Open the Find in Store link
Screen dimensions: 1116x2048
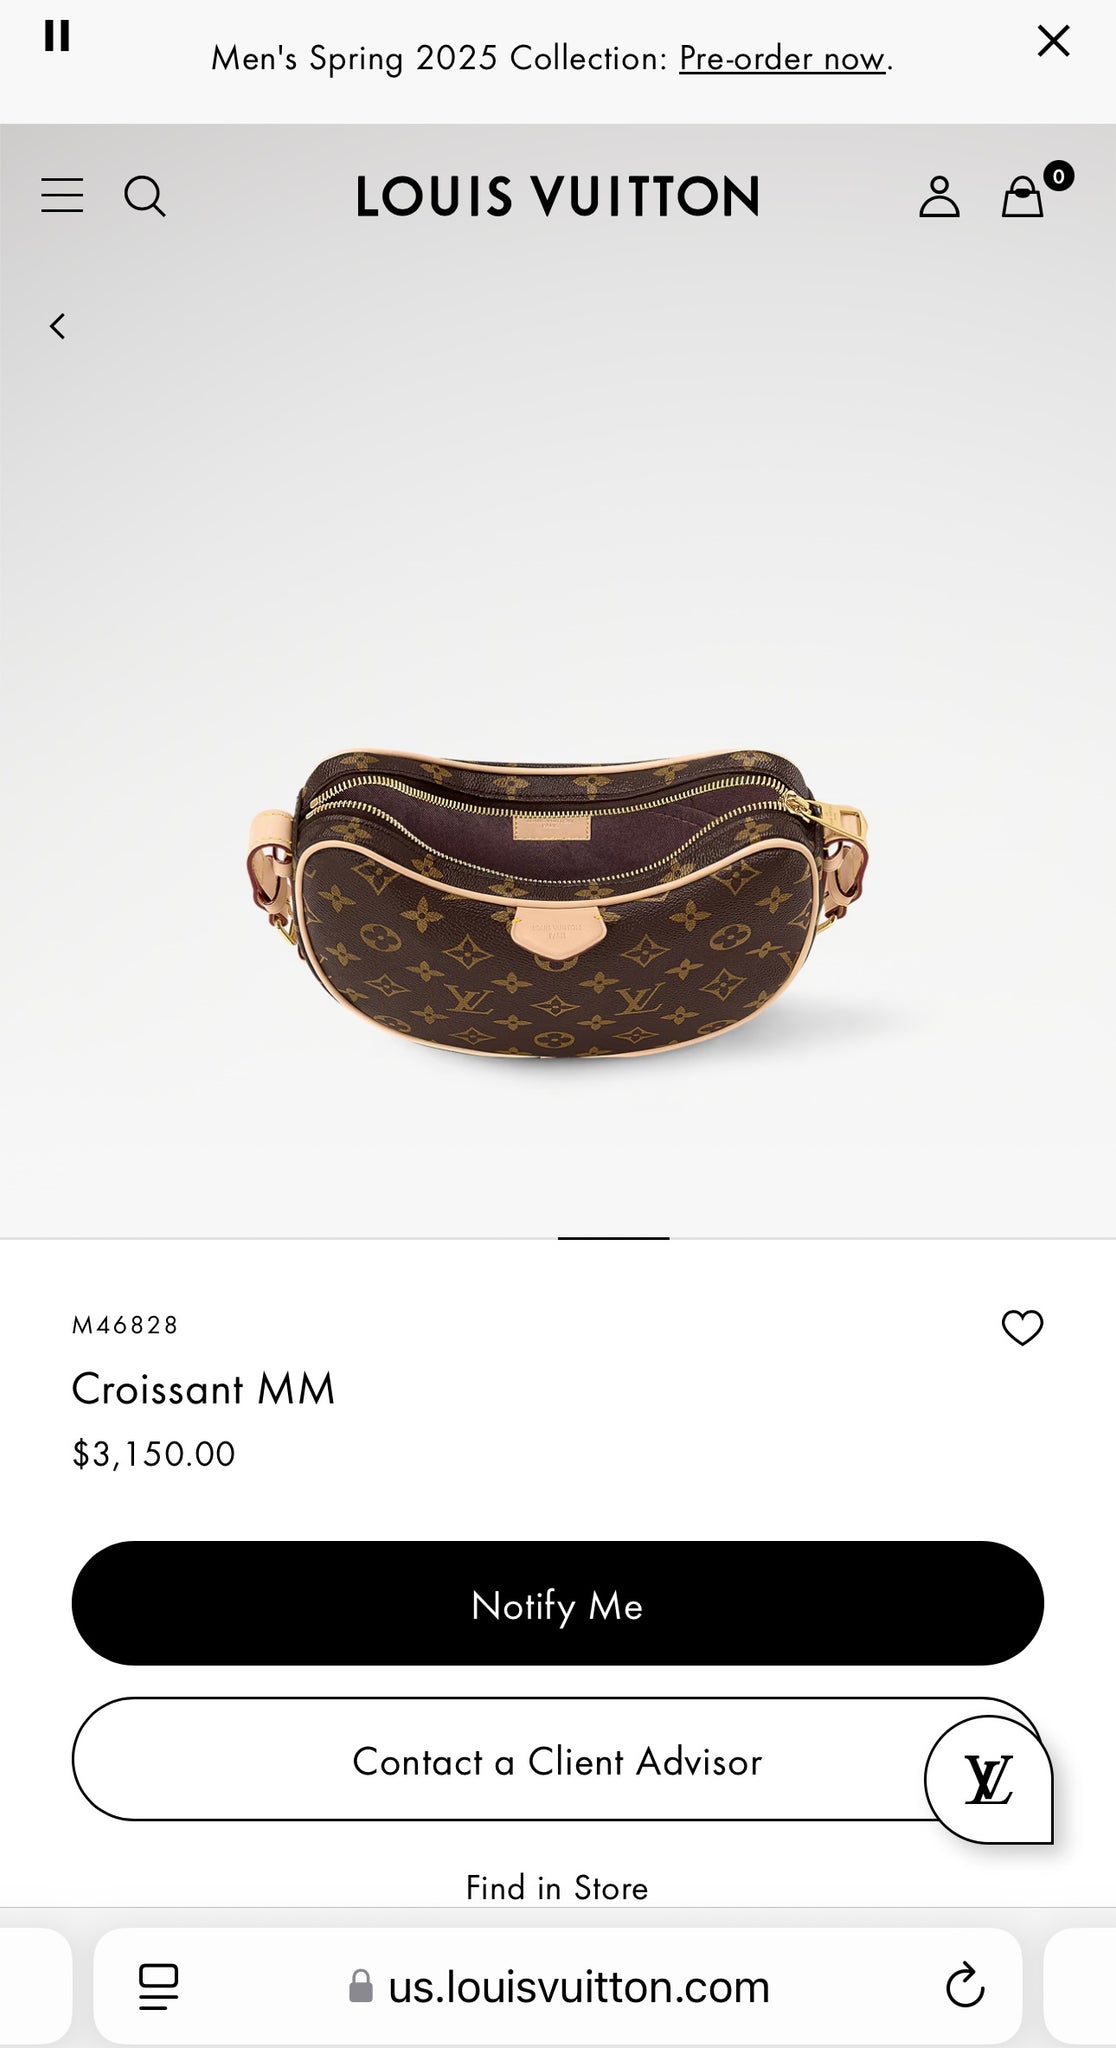click(x=557, y=1888)
